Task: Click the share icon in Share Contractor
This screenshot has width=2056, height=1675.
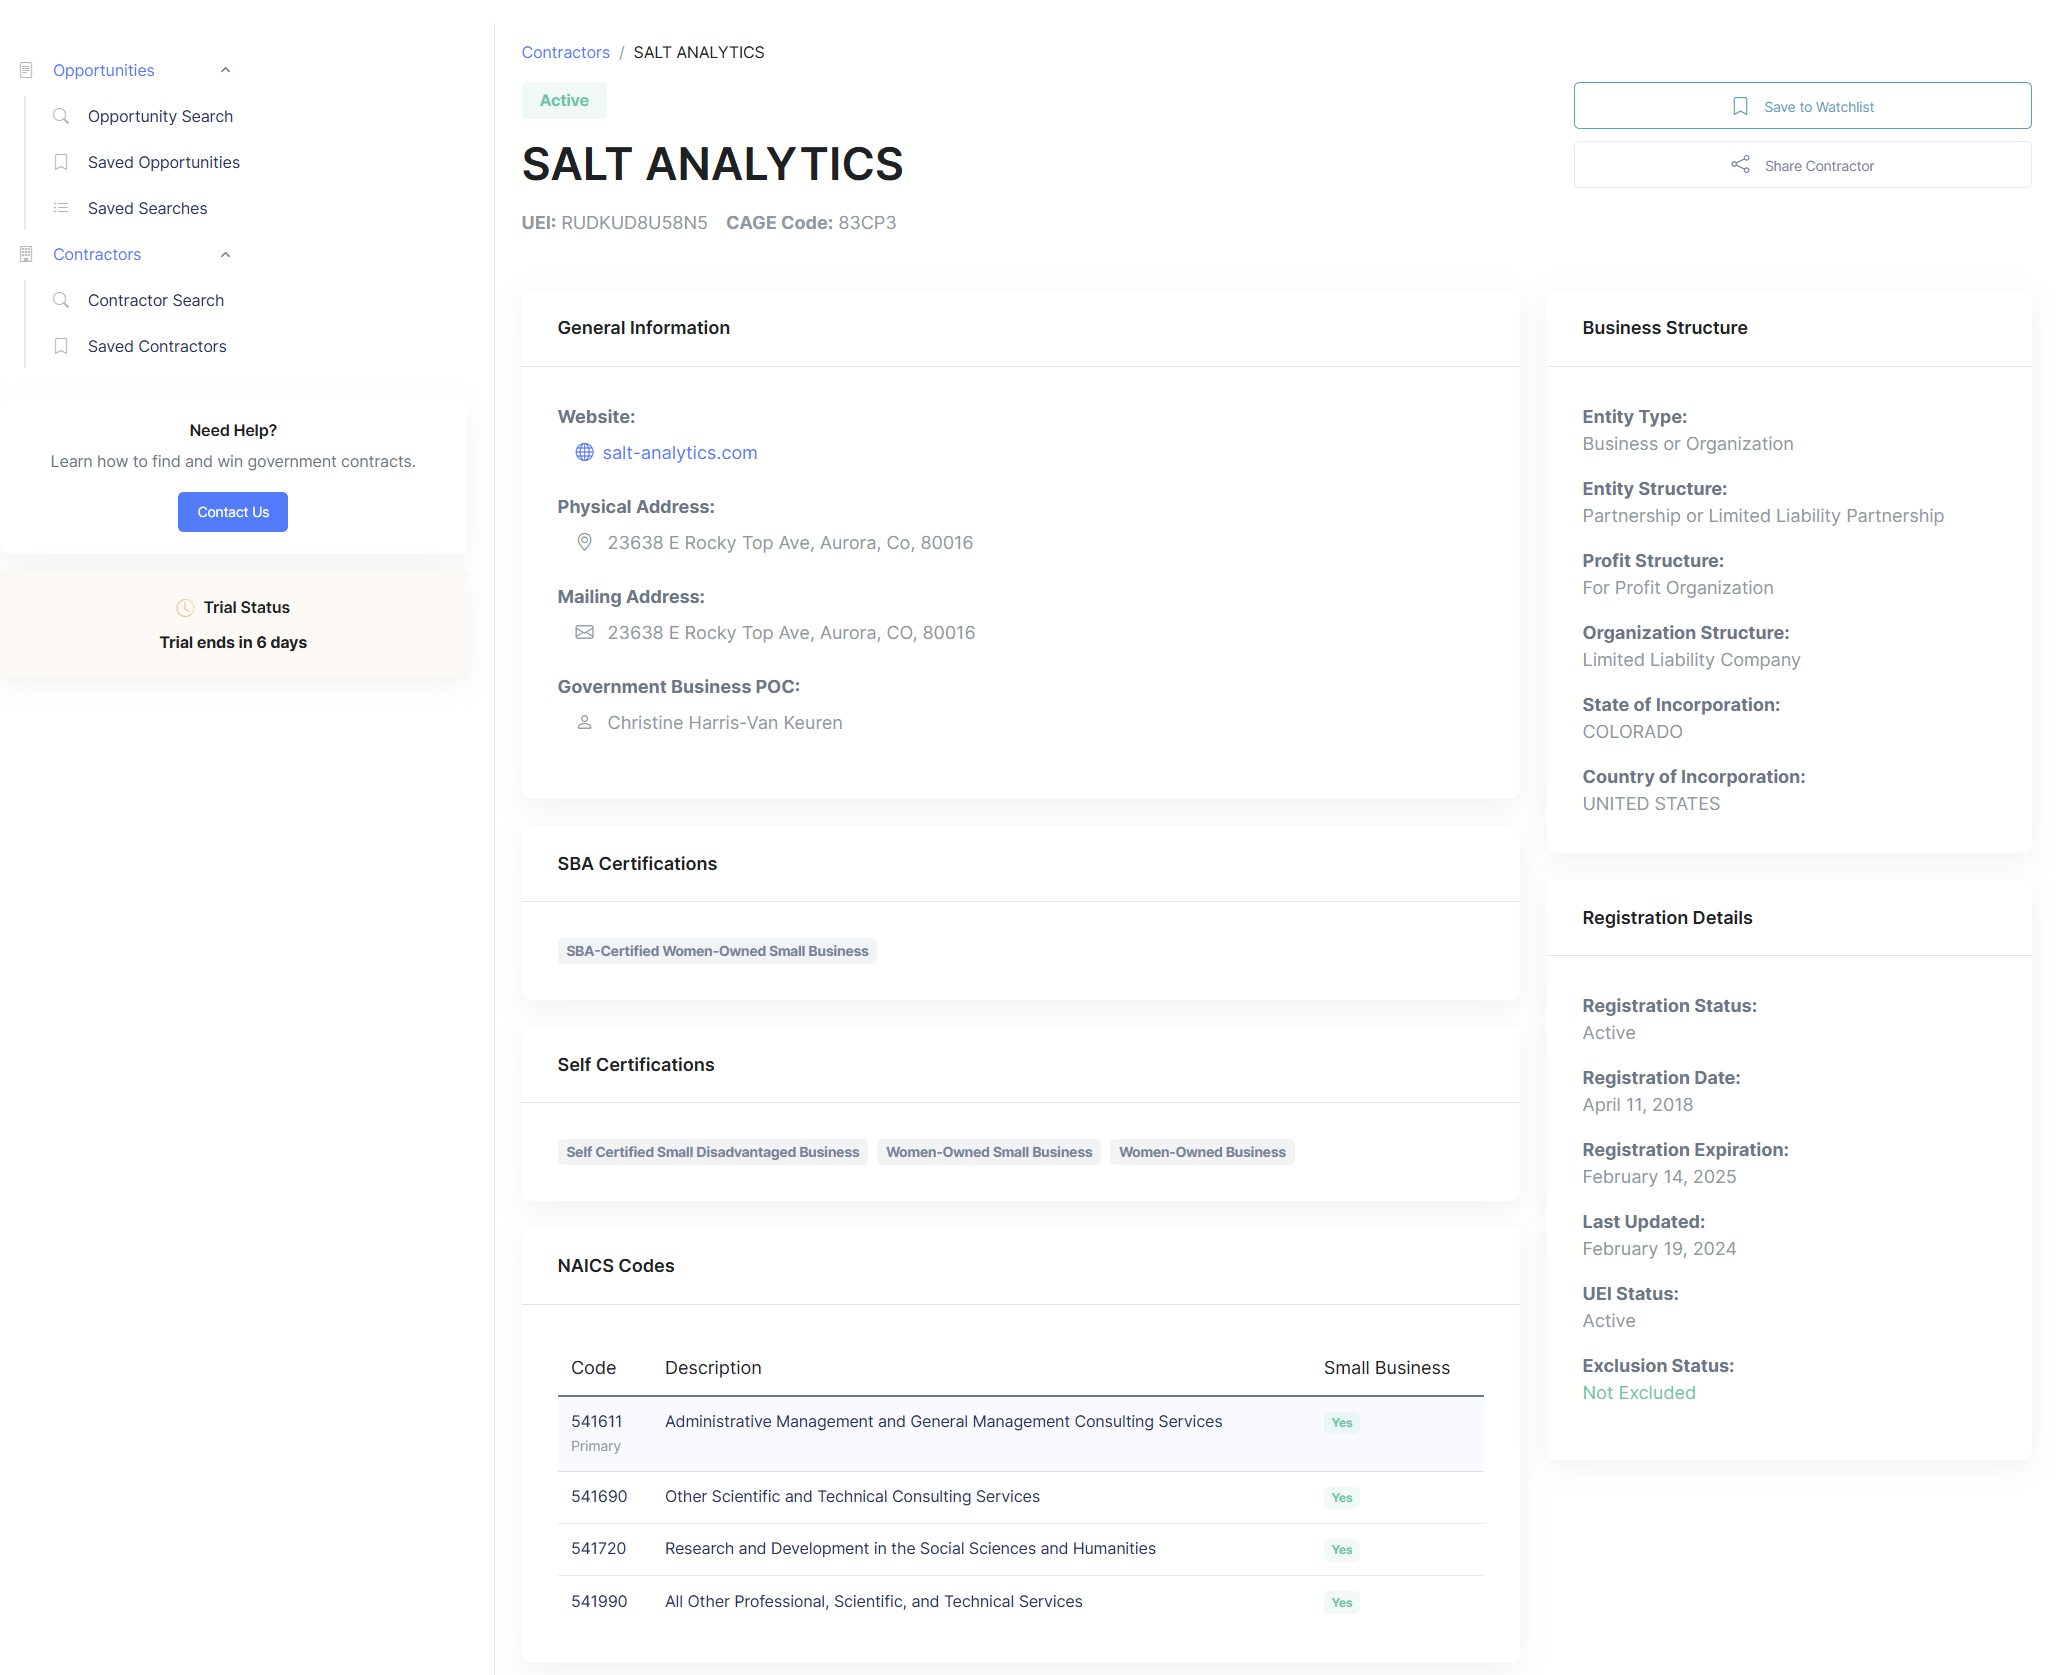Action: (1740, 165)
